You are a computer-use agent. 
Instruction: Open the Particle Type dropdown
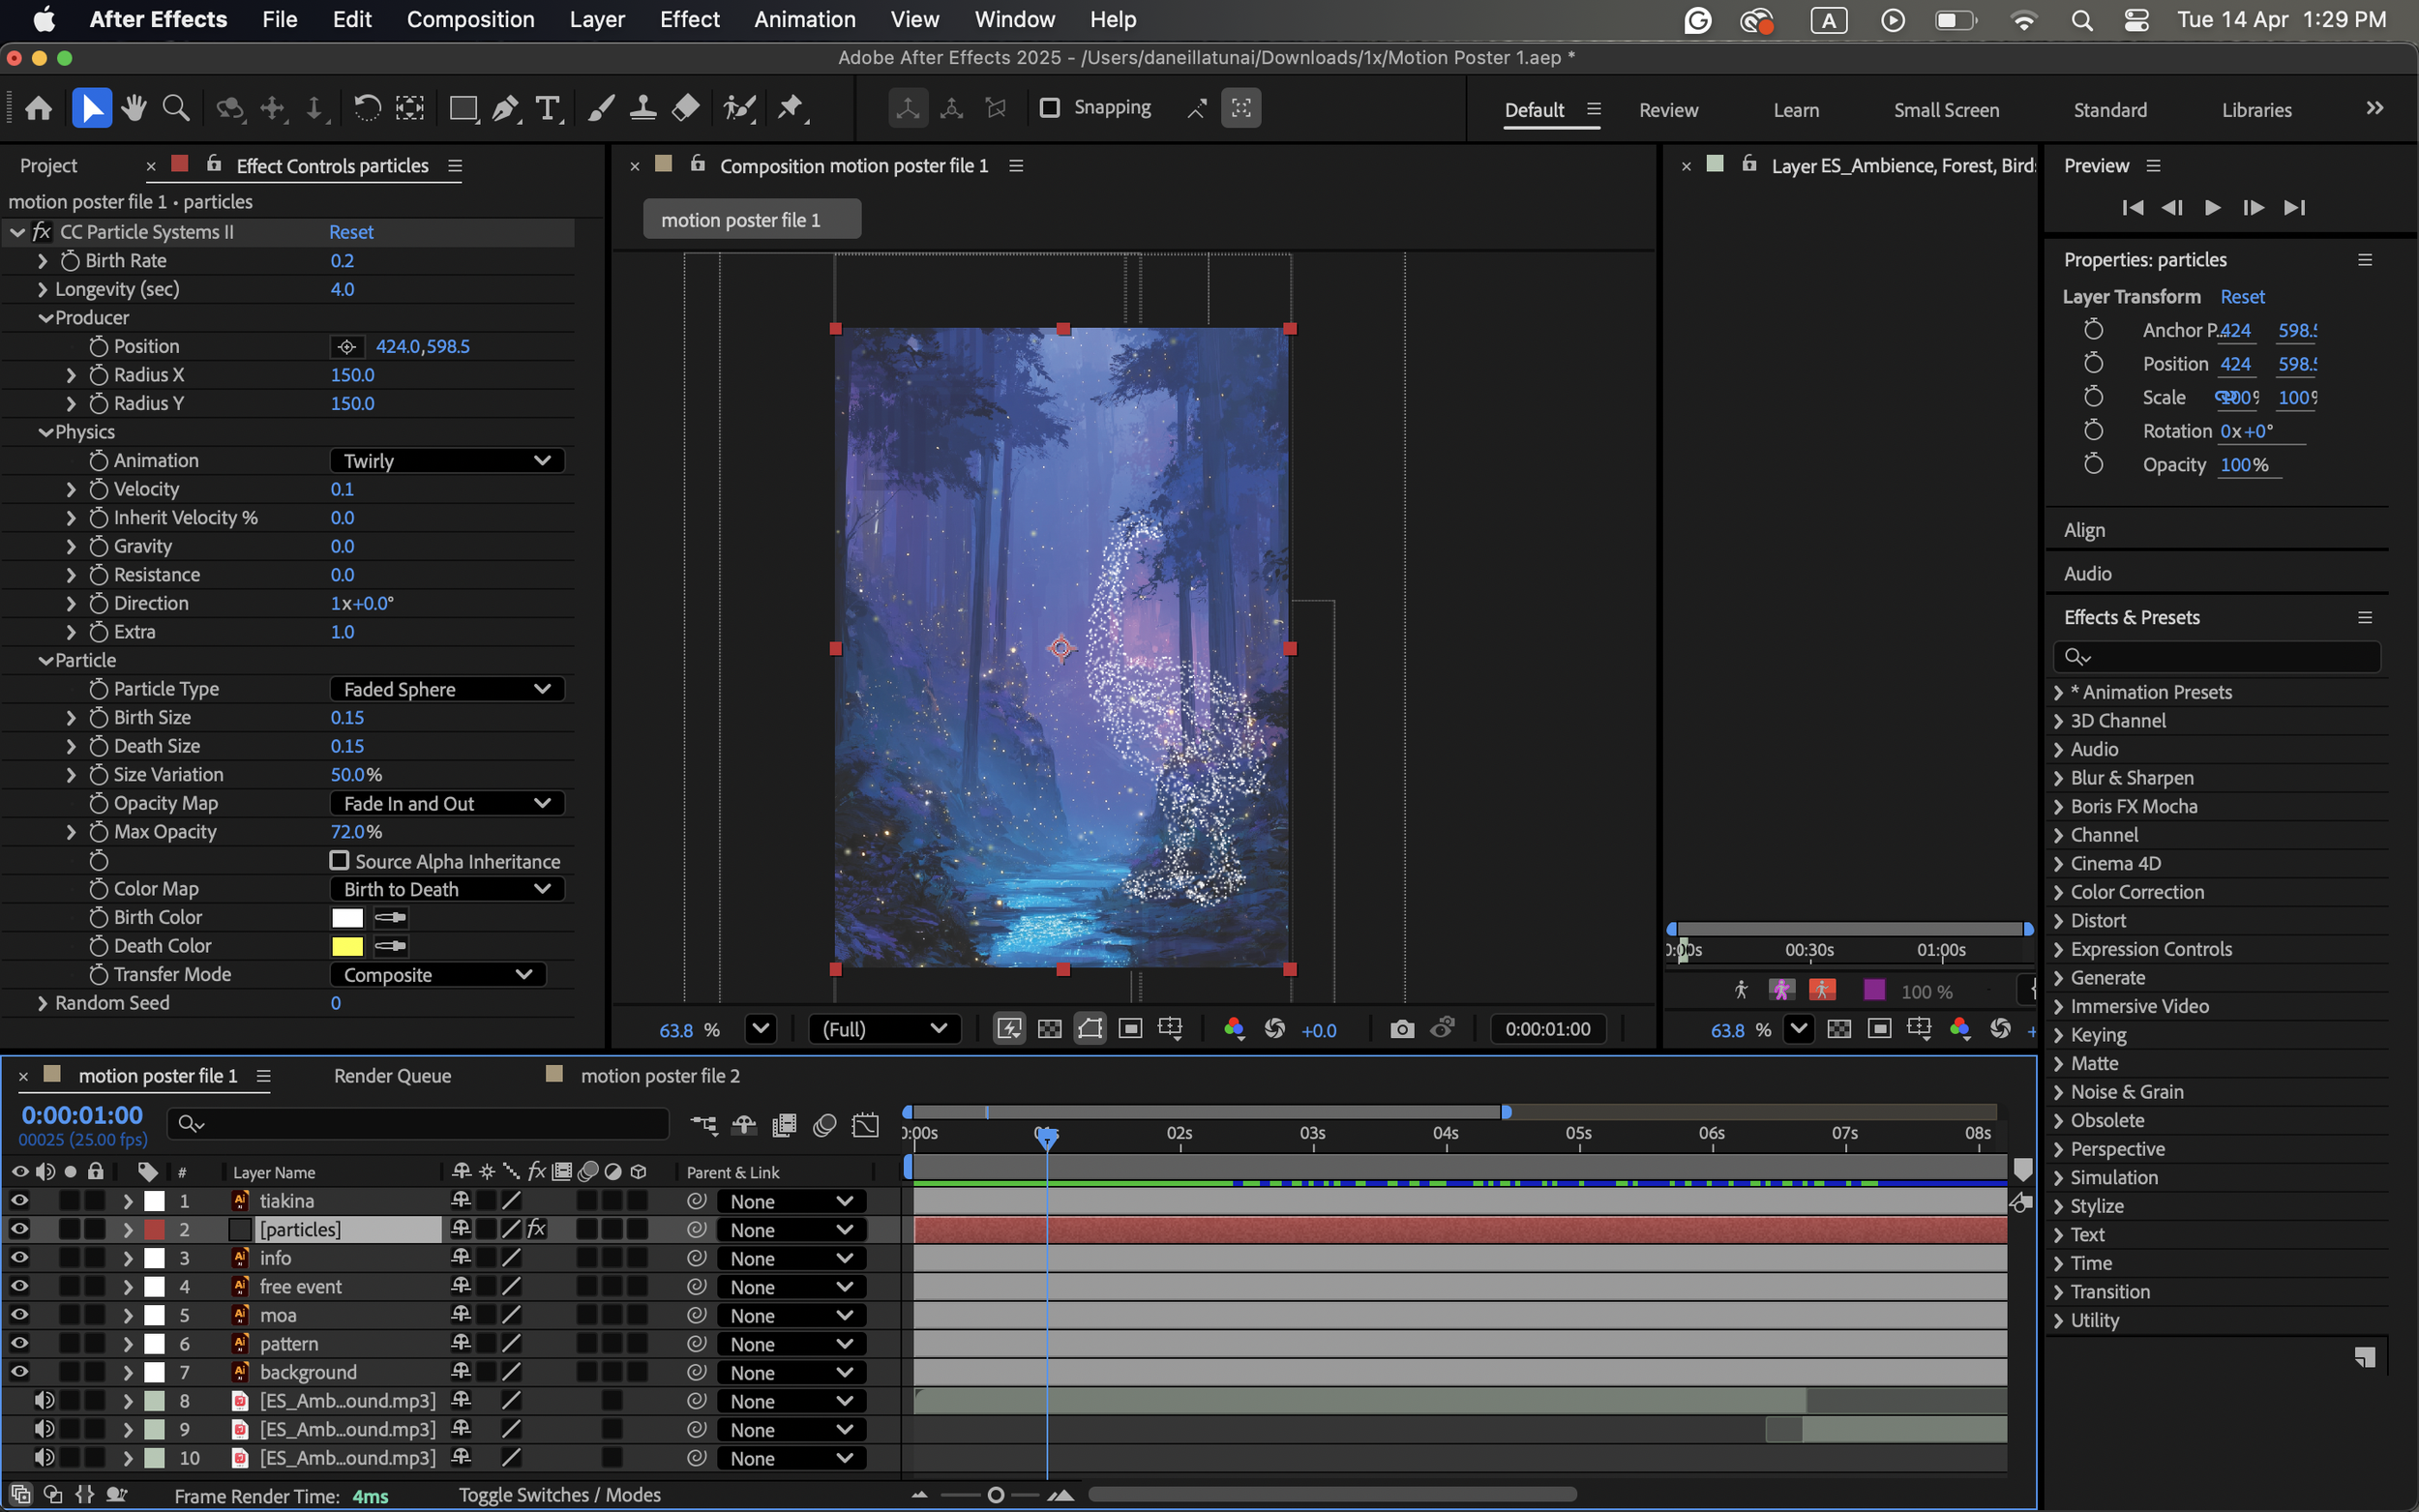coord(447,689)
